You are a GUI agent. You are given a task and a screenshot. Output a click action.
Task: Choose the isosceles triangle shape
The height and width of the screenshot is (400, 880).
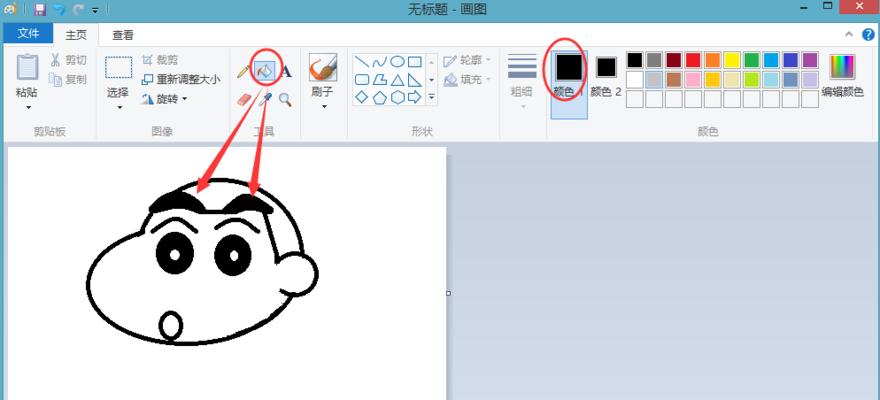[x=397, y=80]
